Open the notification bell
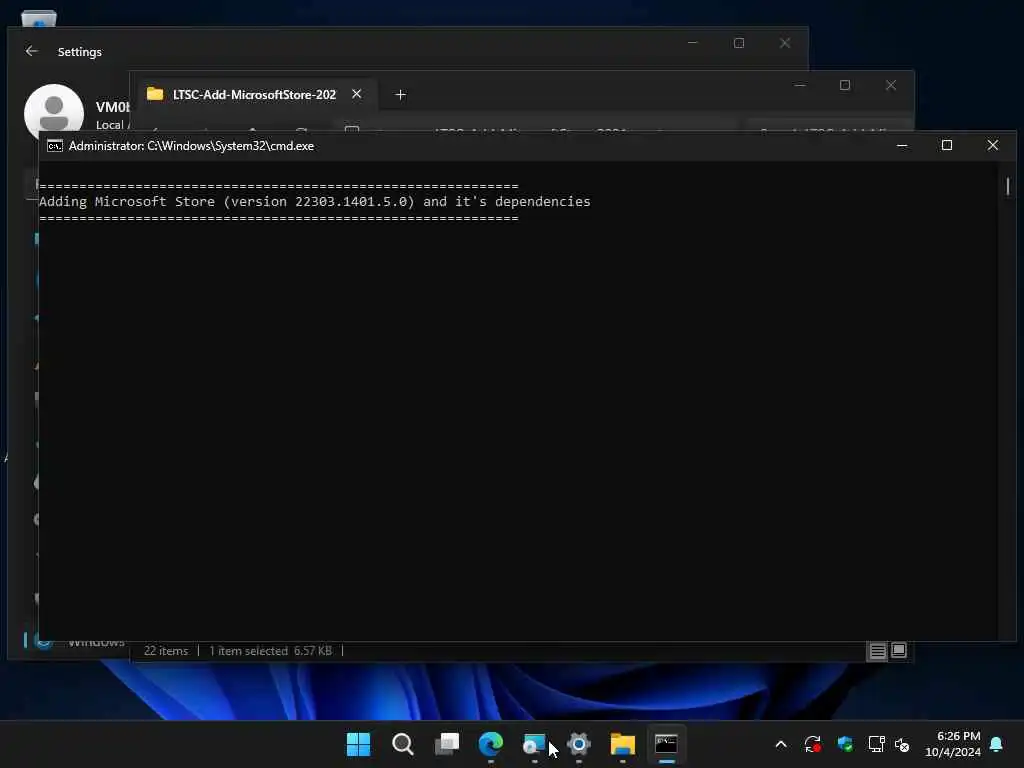 click(996, 744)
